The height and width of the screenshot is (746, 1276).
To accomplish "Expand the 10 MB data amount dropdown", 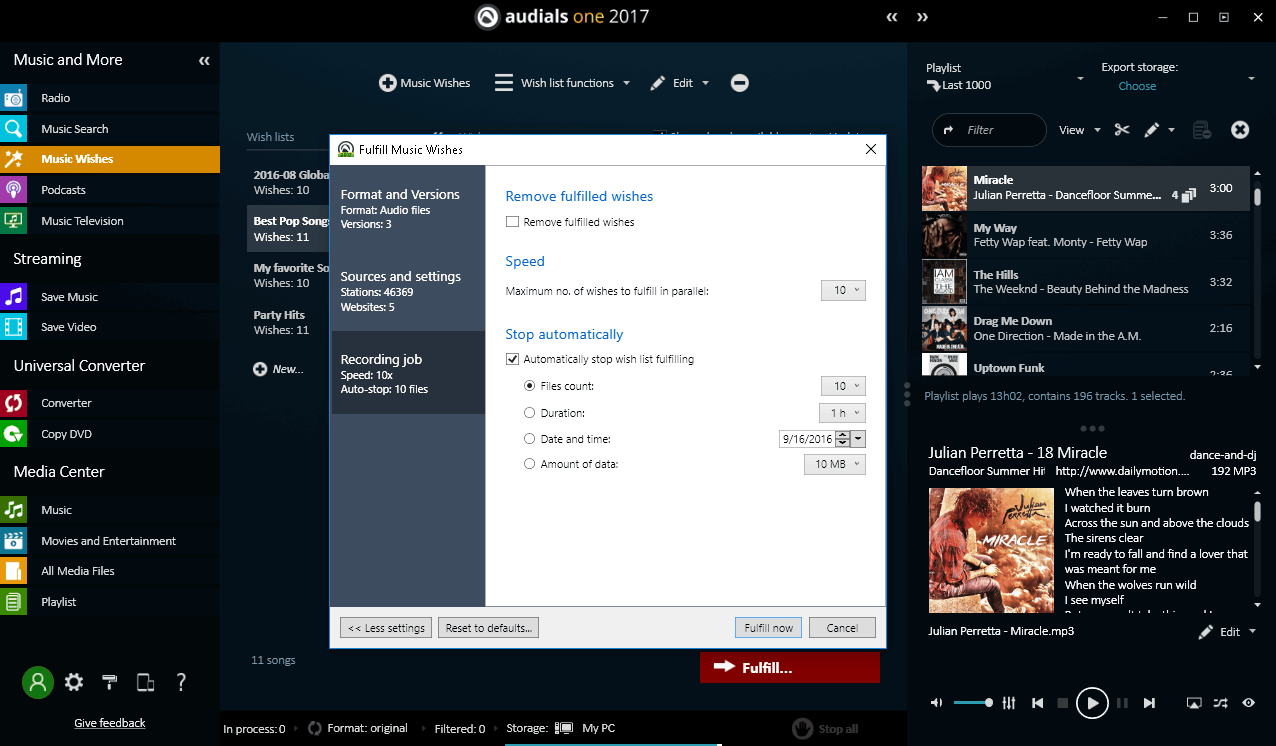I will (834, 464).
